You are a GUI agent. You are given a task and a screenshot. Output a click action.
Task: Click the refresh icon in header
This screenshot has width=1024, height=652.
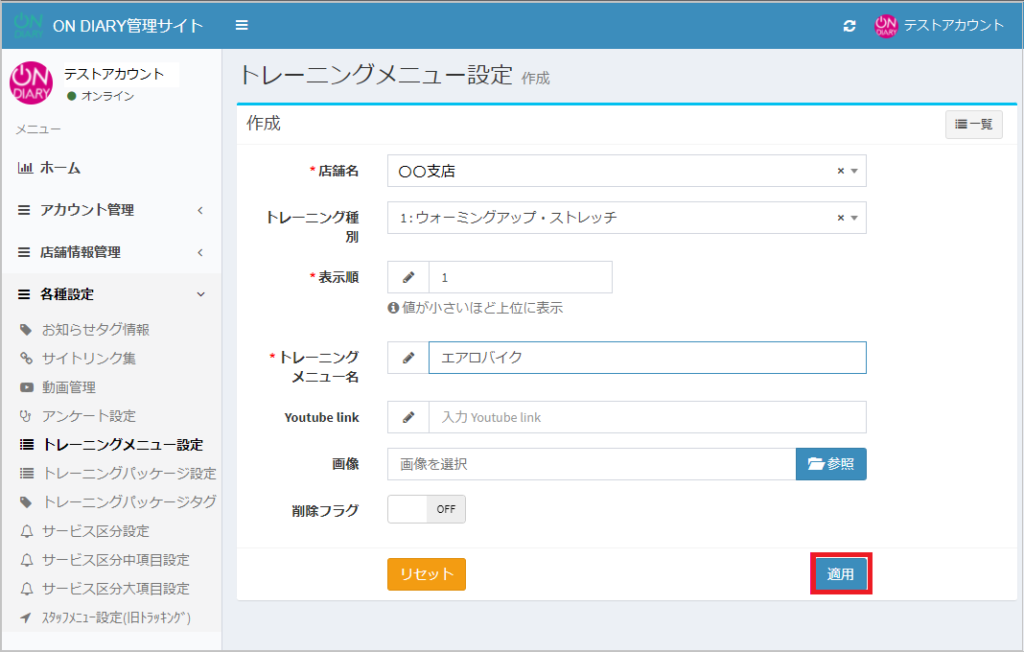[849, 26]
